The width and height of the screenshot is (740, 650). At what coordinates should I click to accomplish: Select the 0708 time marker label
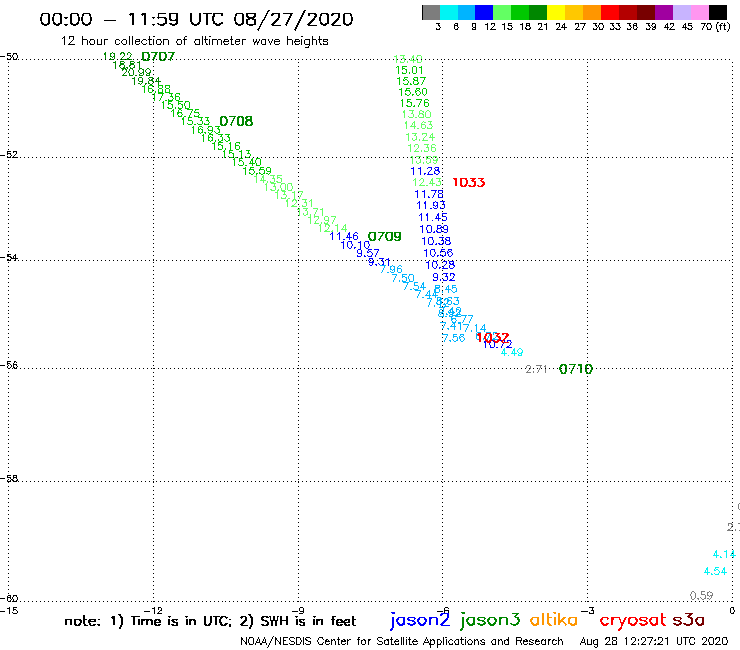click(236, 121)
